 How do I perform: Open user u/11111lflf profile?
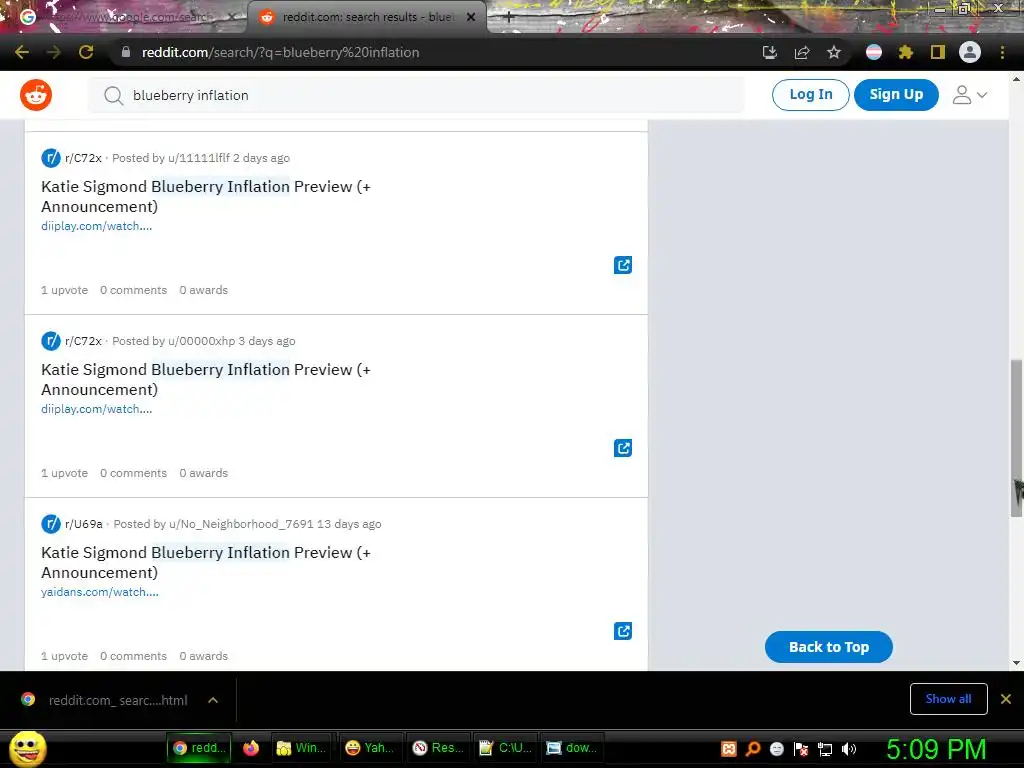[x=199, y=158]
